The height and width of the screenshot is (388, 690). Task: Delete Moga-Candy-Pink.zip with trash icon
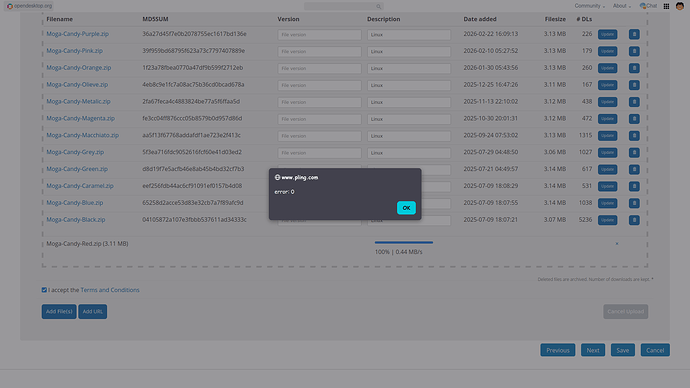pos(634,51)
